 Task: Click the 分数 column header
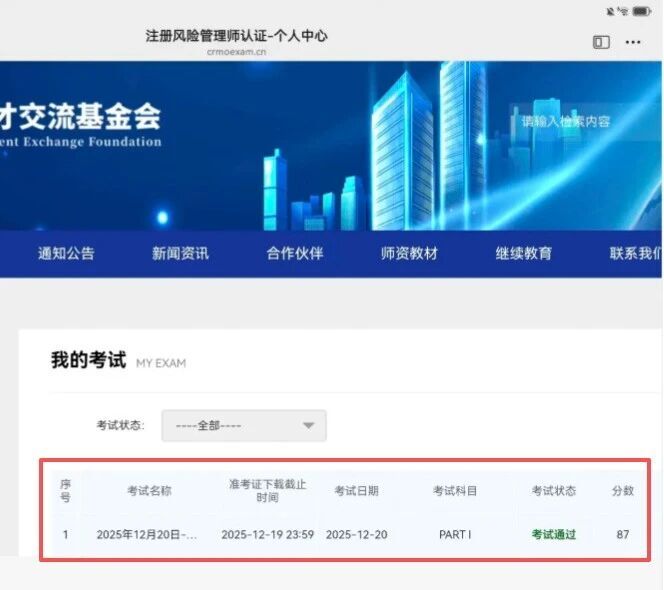[x=622, y=491]
